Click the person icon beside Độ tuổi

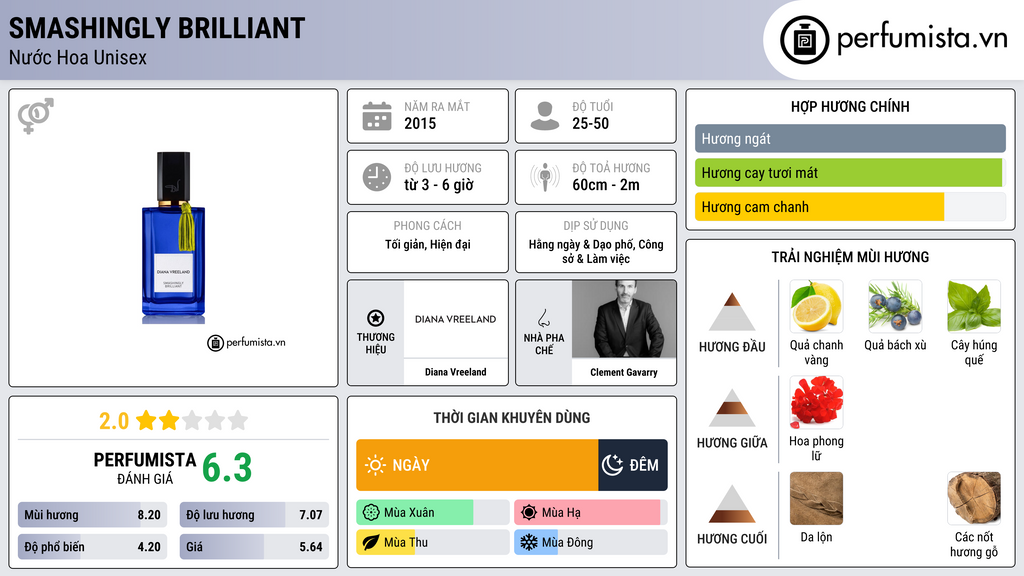545,116
